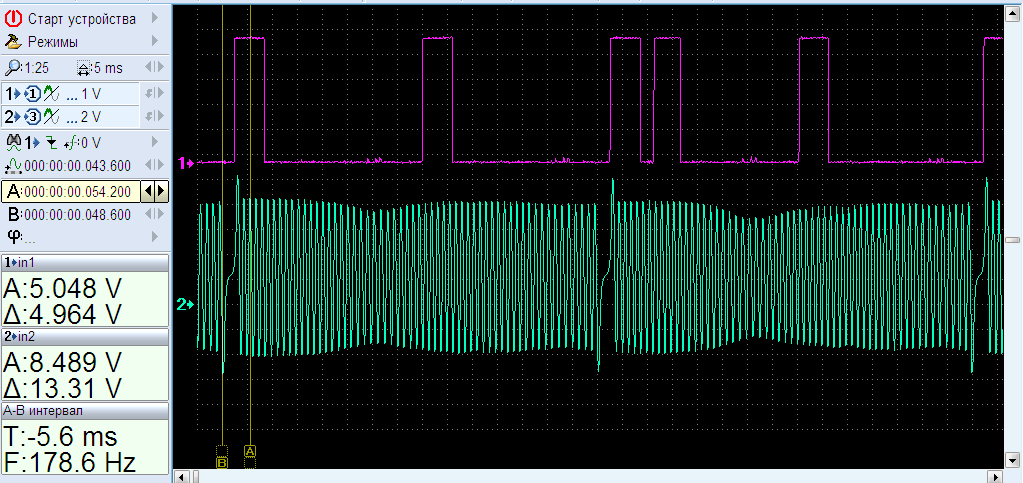
Task: Select in1 delta Δ:4.964 V
Action: [62, 314]
